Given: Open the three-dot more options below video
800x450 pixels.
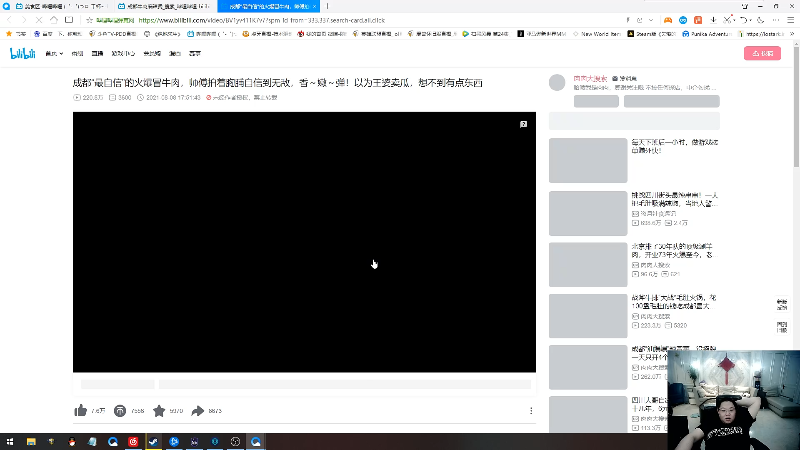Looking at the screenshot, I should 531,411.
